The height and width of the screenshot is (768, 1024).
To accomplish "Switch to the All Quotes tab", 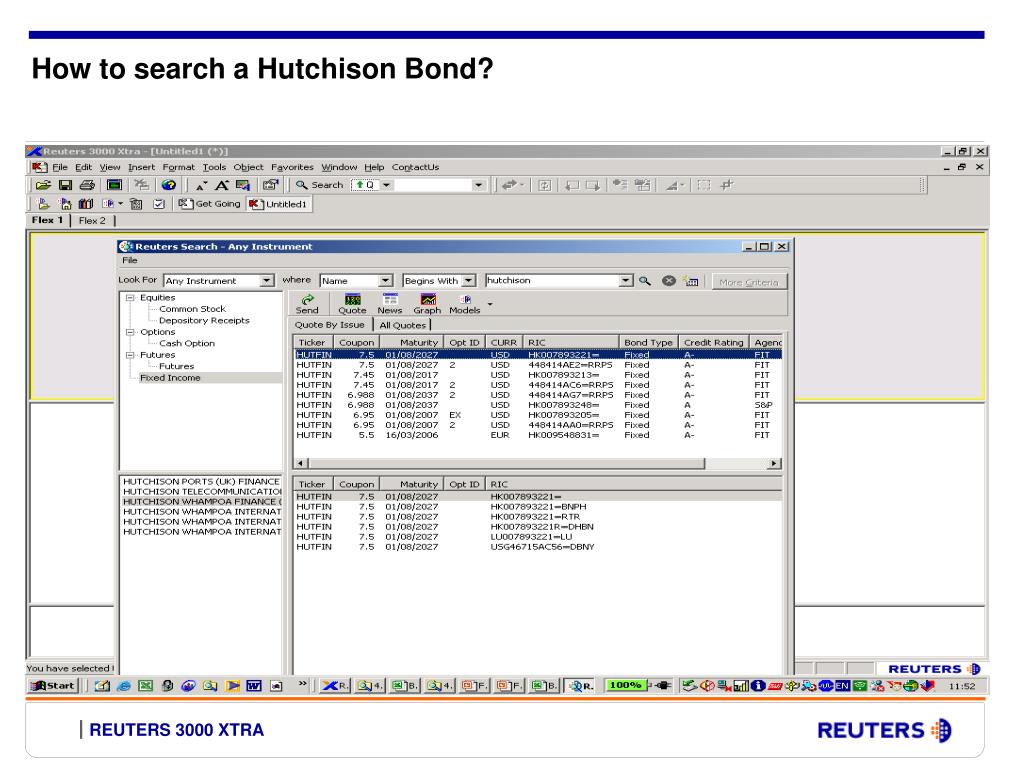I will [402, 325].
